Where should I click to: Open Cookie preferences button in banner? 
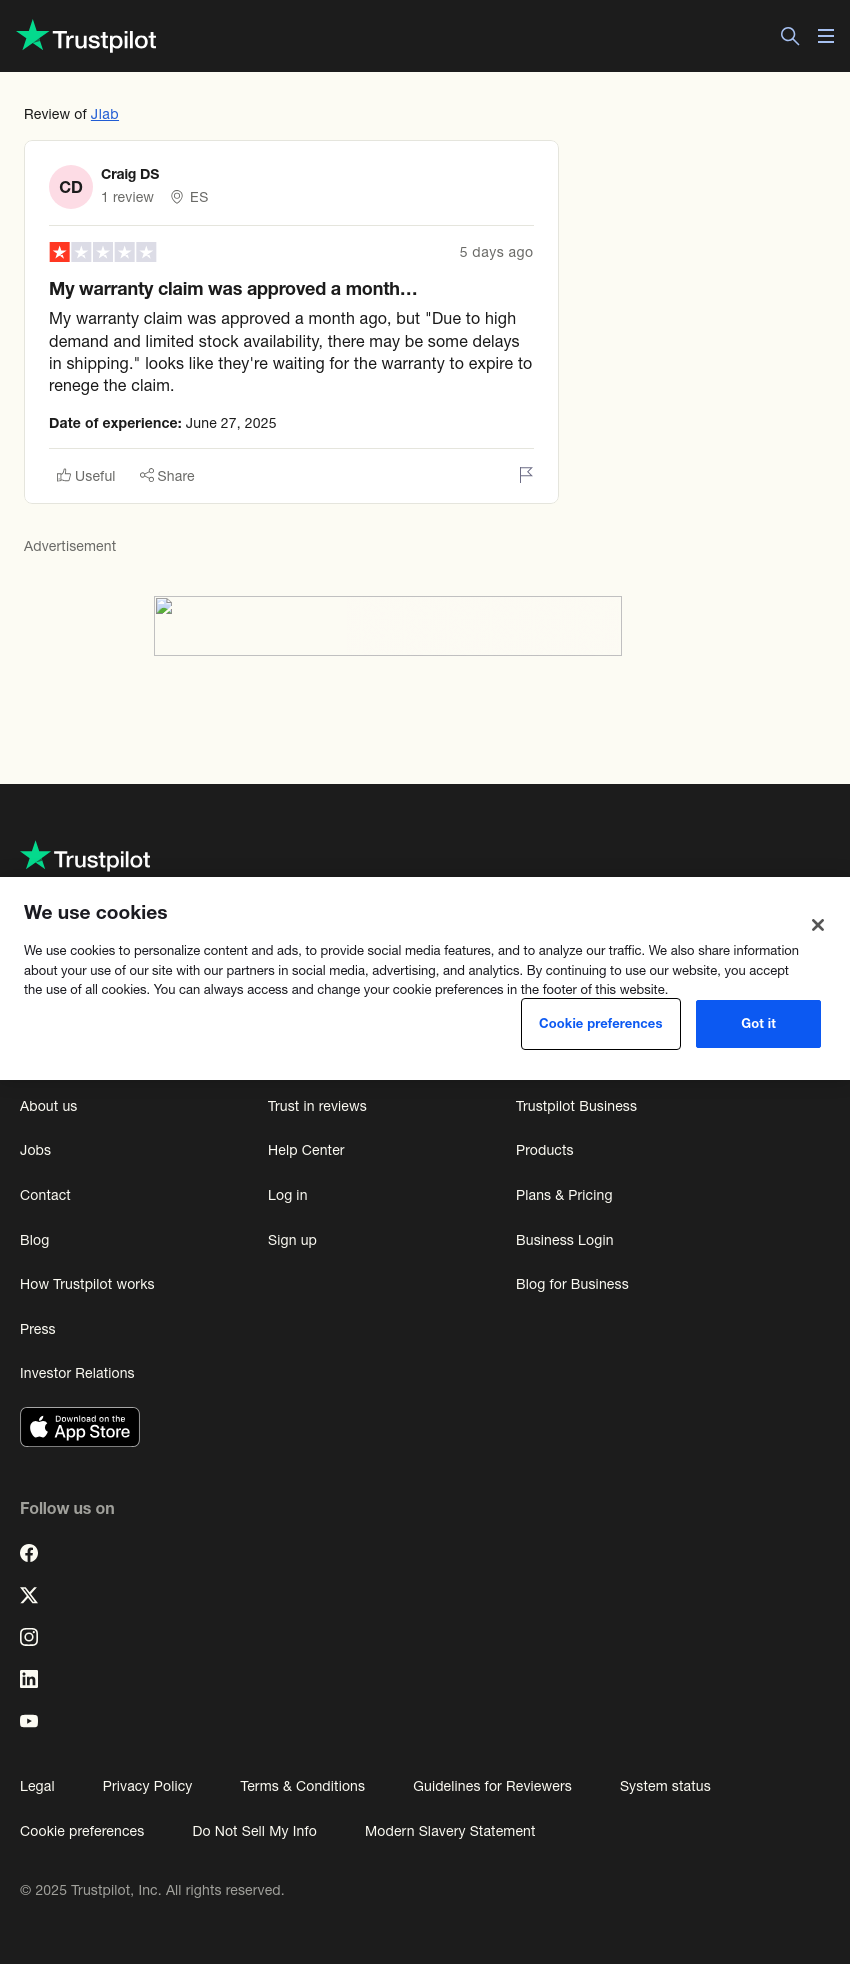[601, 1024]
